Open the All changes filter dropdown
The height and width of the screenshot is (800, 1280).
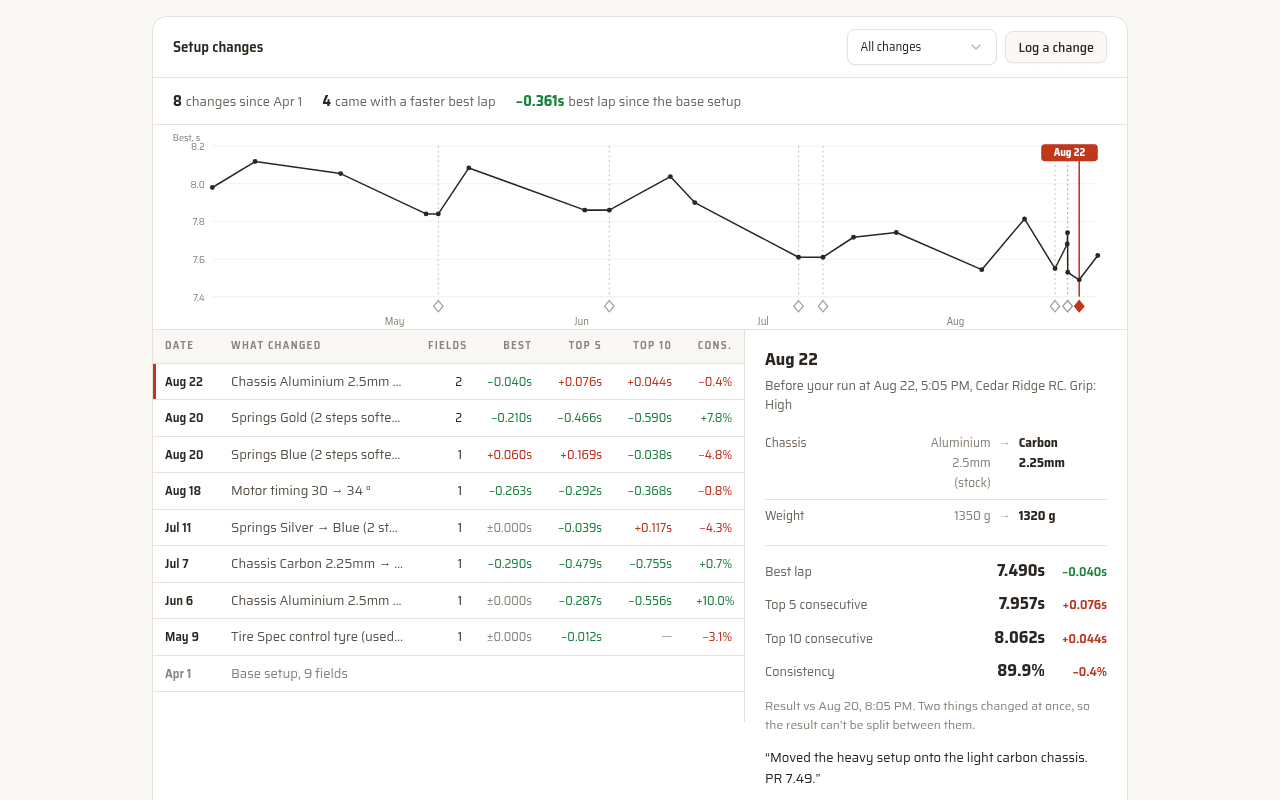921,47
